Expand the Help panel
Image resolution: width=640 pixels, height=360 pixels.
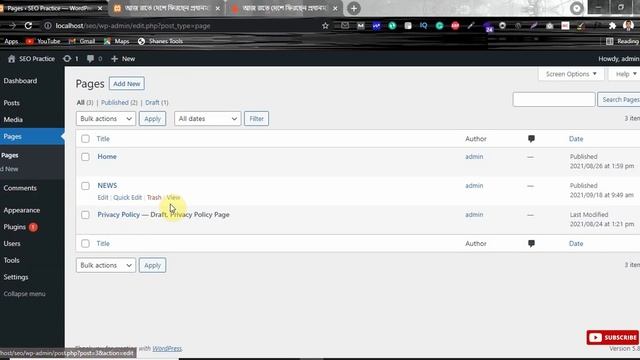click(625, 74)
